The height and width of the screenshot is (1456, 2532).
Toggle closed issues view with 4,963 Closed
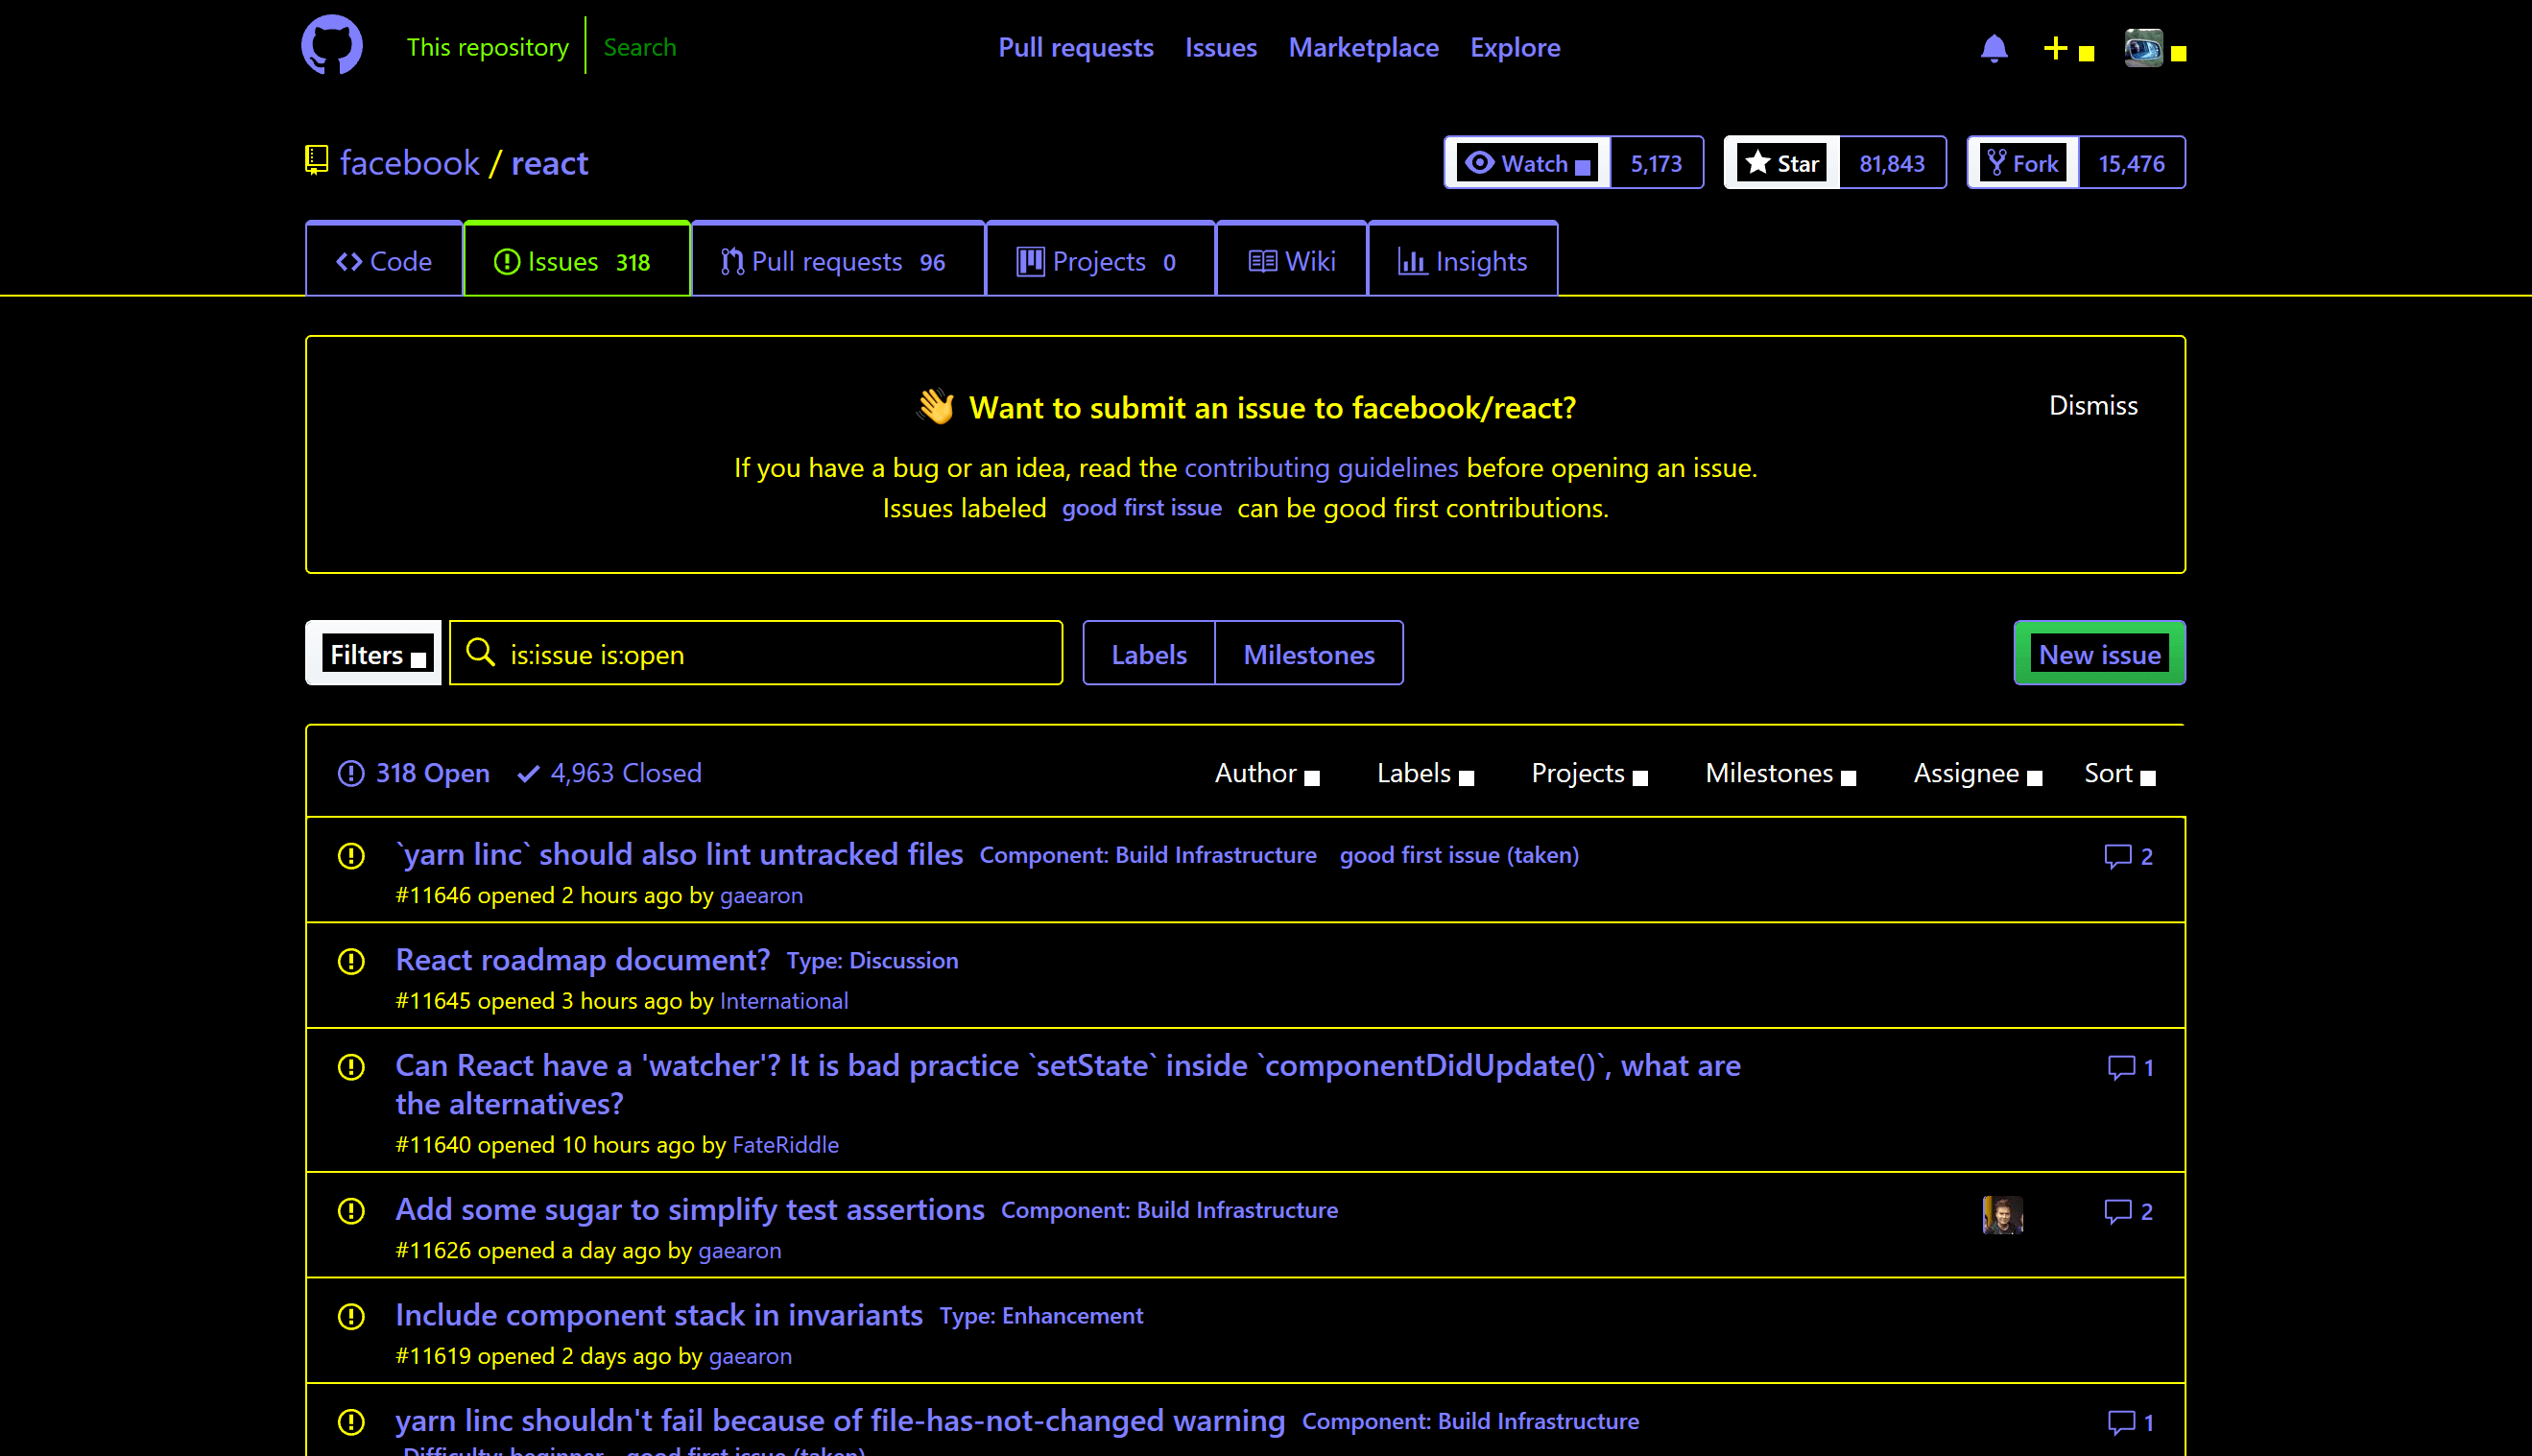pyautogui.click(x=610, y=773)
